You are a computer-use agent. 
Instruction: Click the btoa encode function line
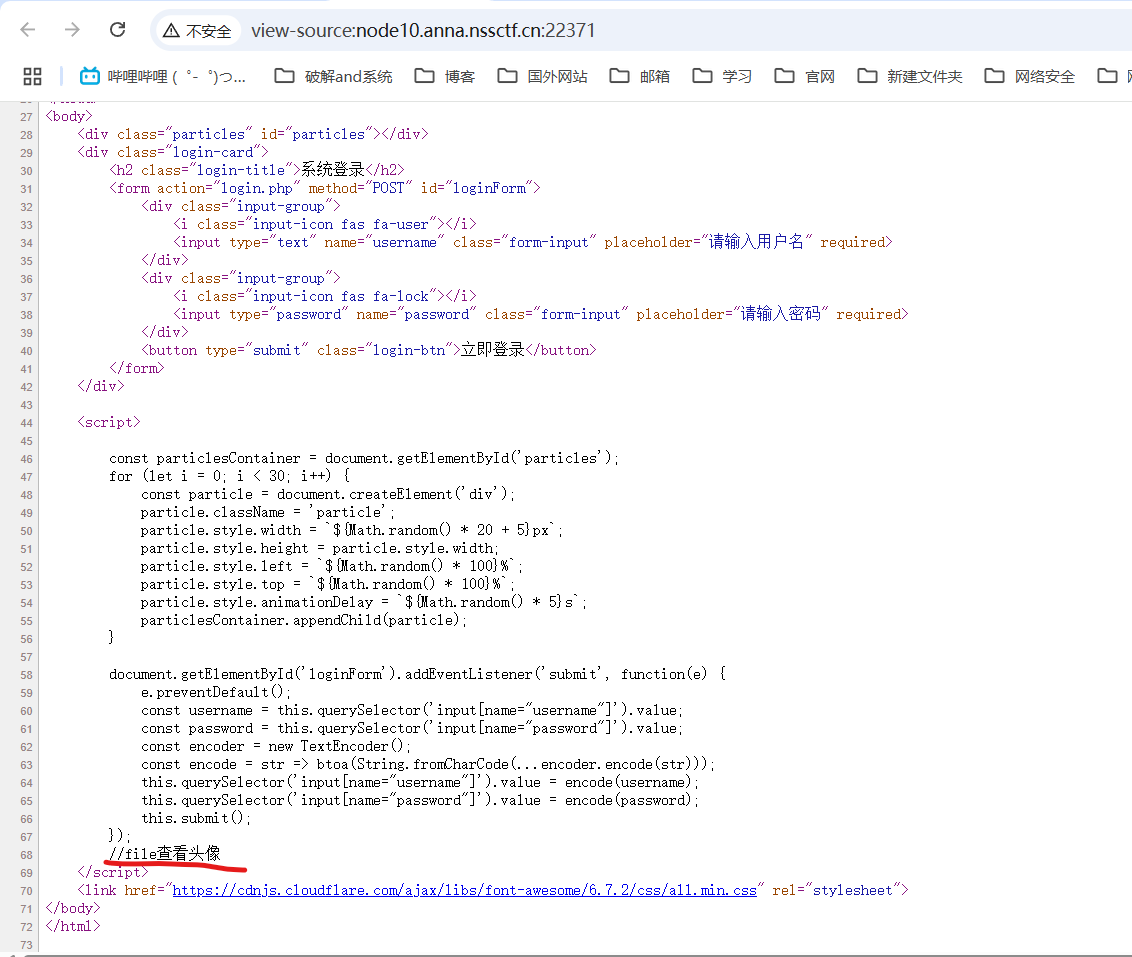427,764
